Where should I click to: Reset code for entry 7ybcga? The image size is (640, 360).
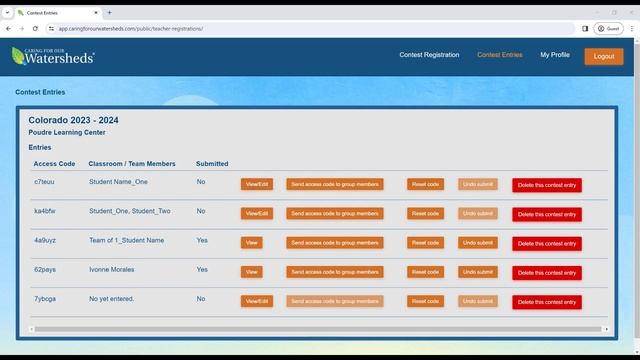point(425,301)
